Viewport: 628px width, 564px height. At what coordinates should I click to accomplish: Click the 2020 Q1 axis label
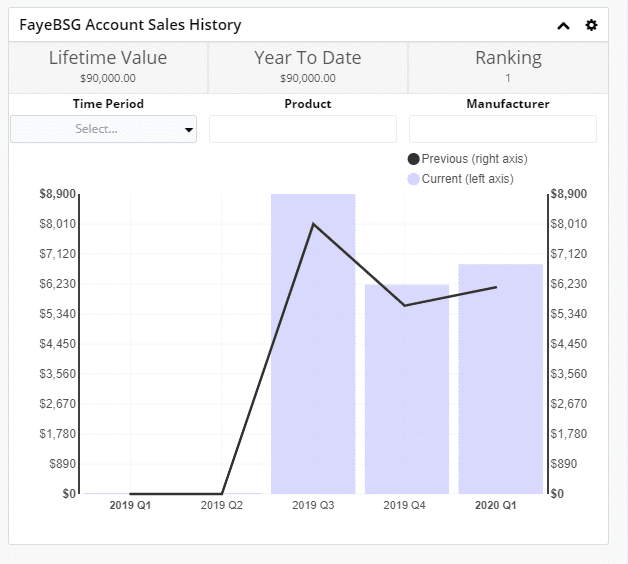(495, 505)
